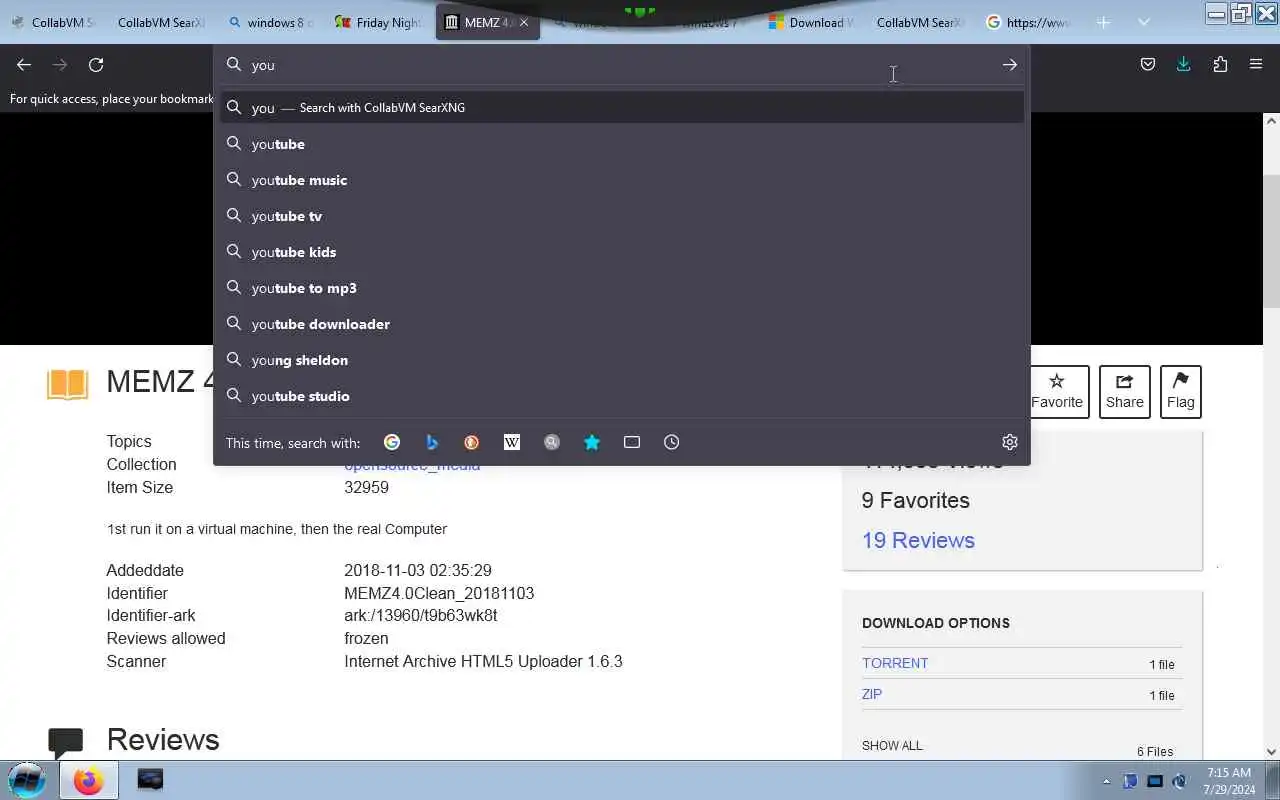Close the MEMZ tab

click(523, 22)
